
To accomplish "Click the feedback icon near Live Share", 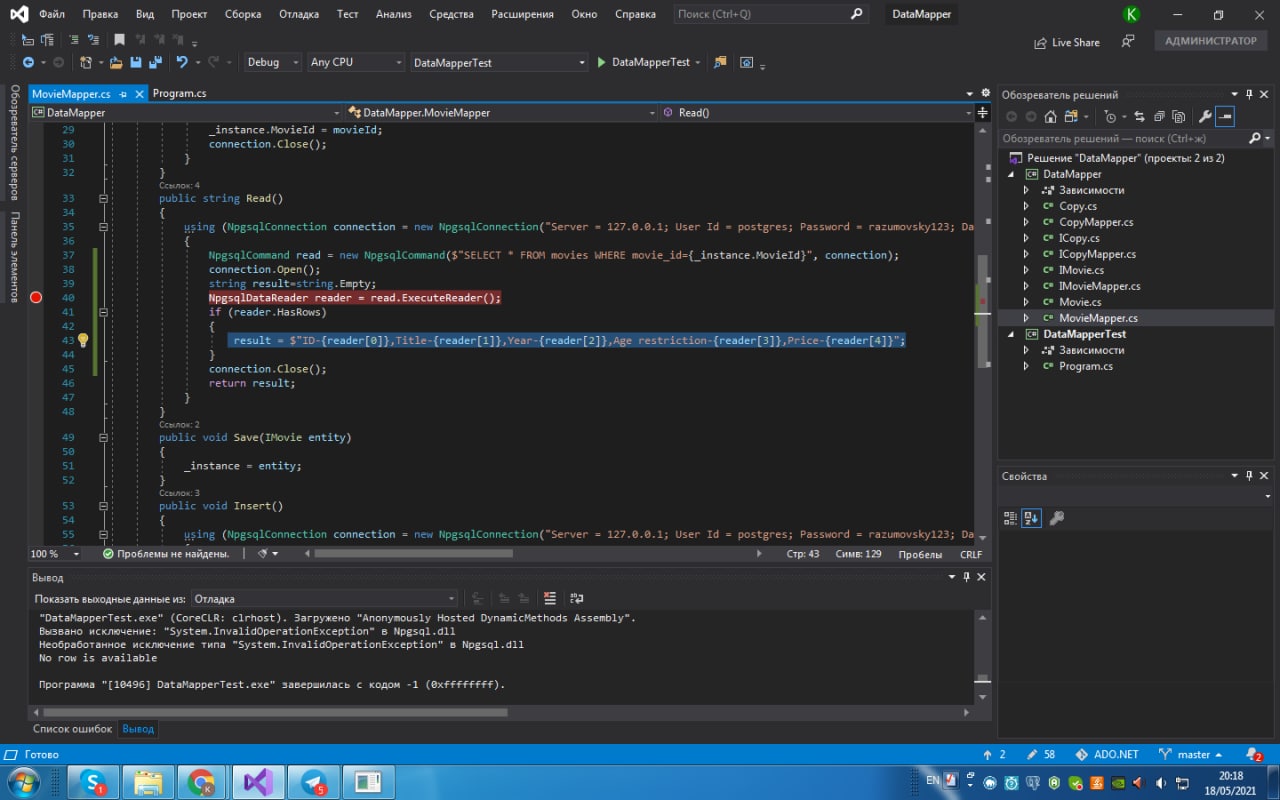I will tap(1128, 42).
